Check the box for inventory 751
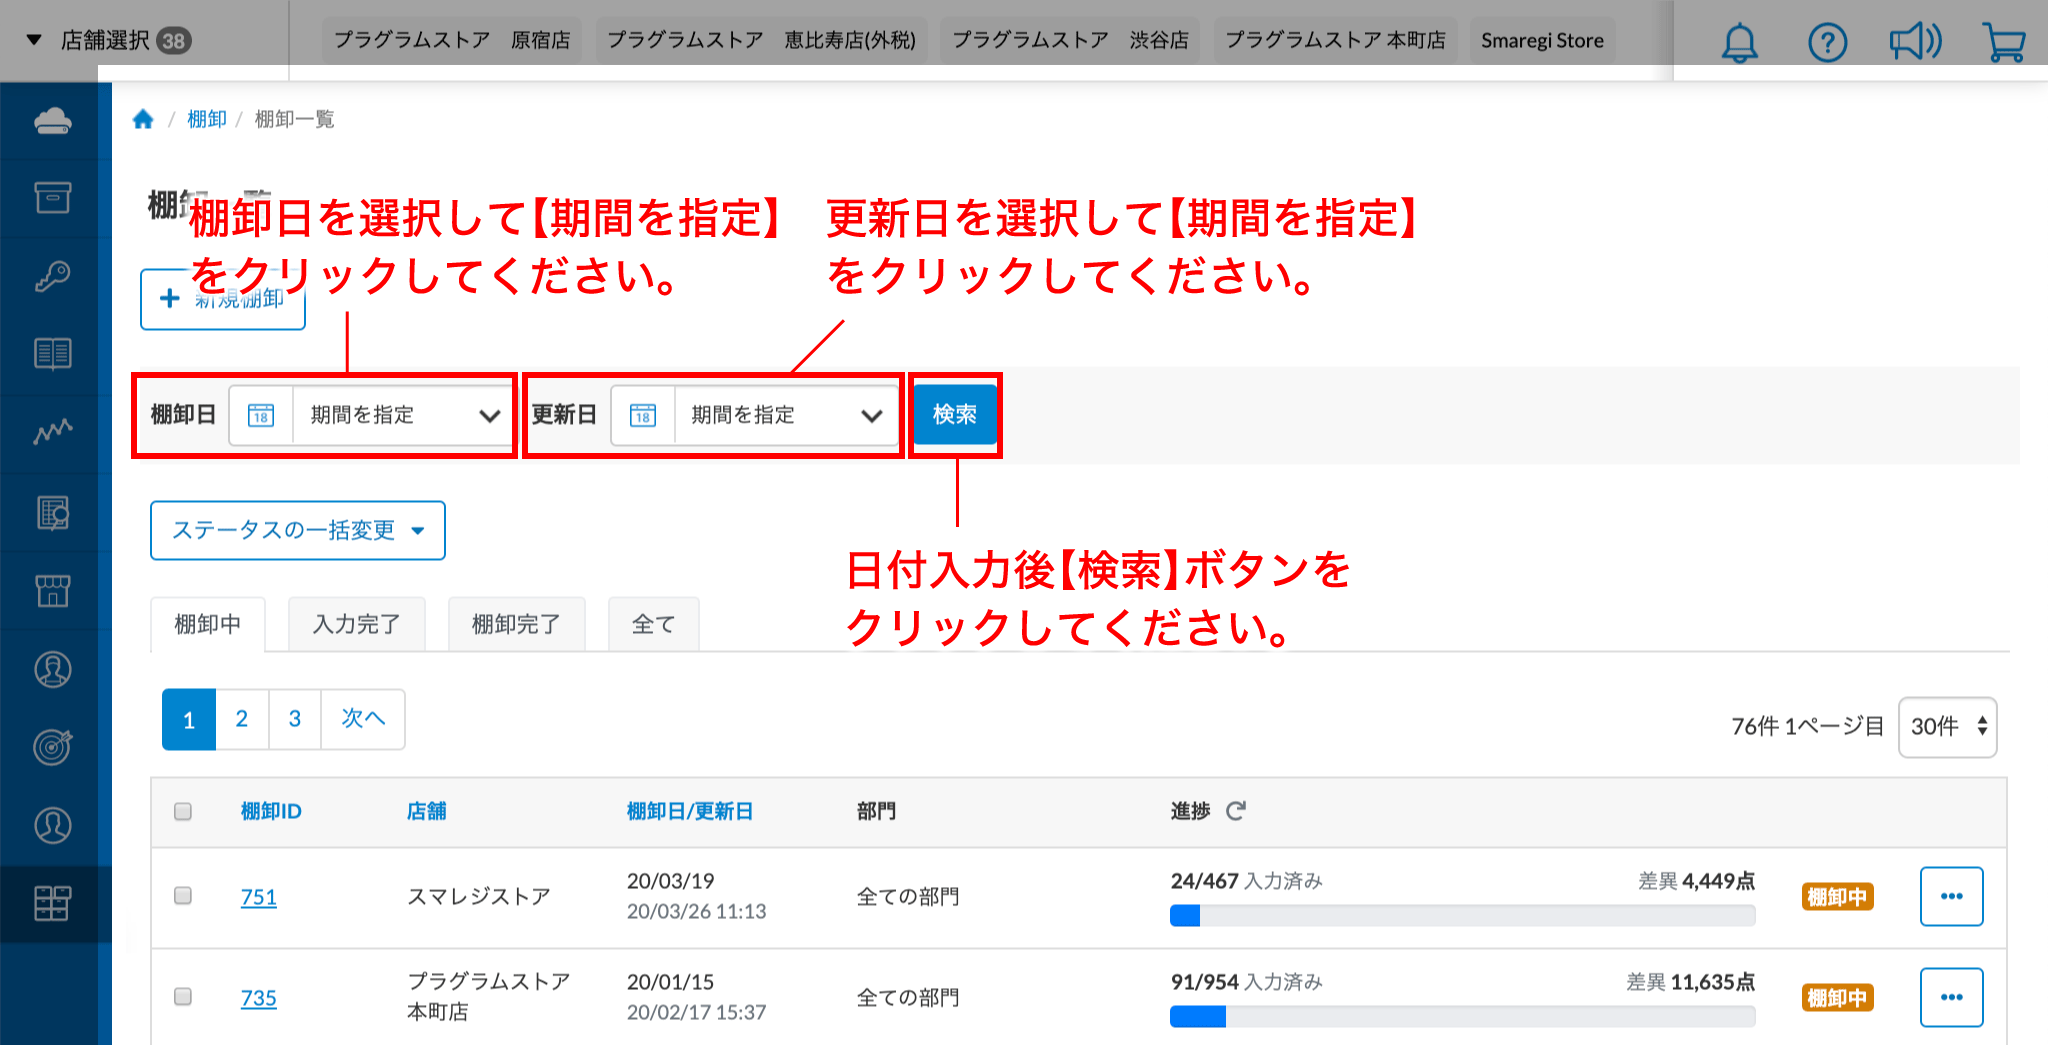The width and height of the screenshot is (2048, 1045). (x=183, y=896)
